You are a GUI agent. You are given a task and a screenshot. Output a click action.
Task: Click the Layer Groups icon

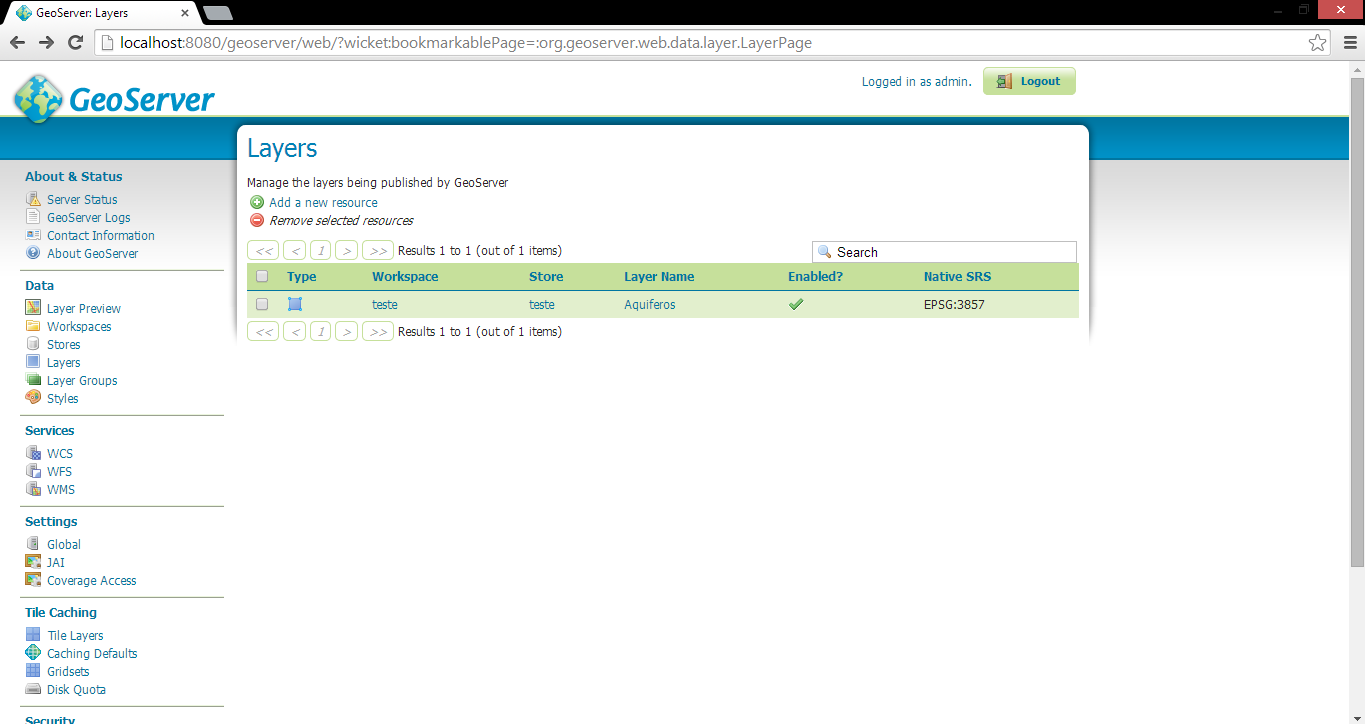(33, 380)
